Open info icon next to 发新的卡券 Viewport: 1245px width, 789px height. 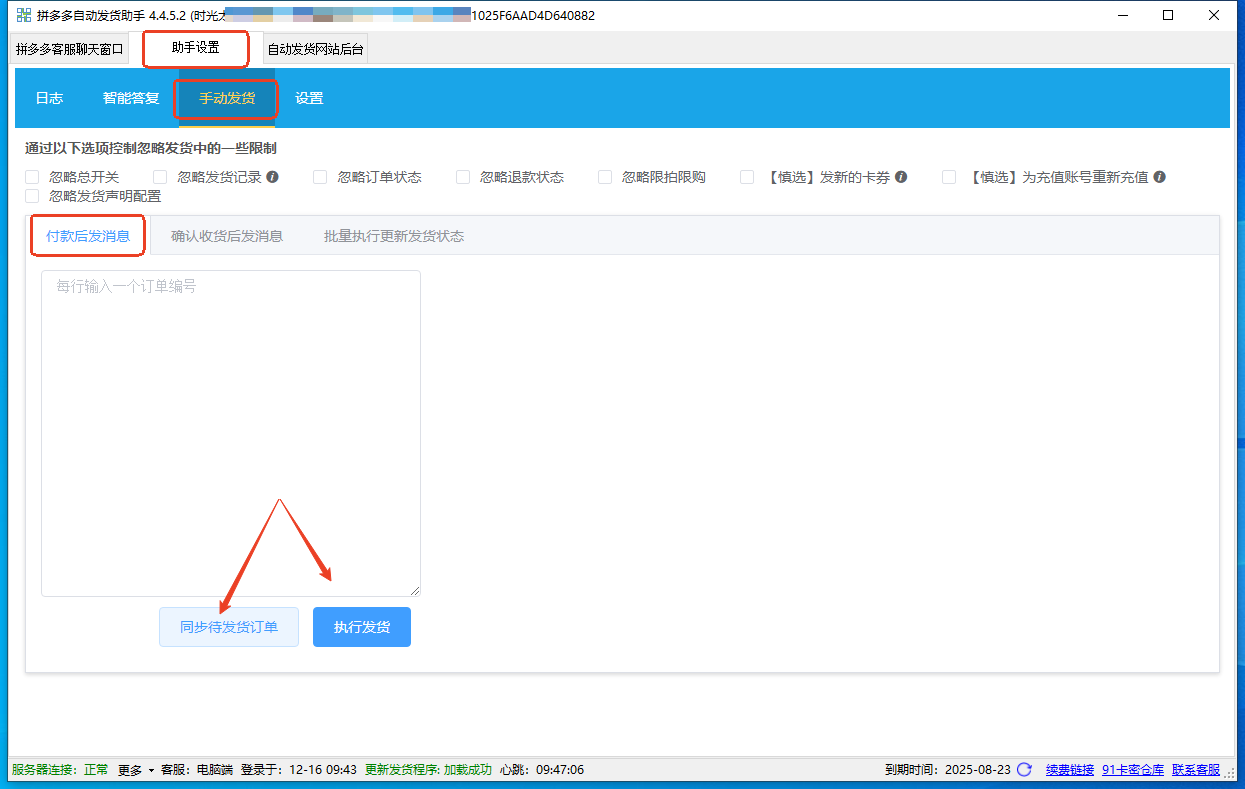pyautogui.click(x=901, y=177)
